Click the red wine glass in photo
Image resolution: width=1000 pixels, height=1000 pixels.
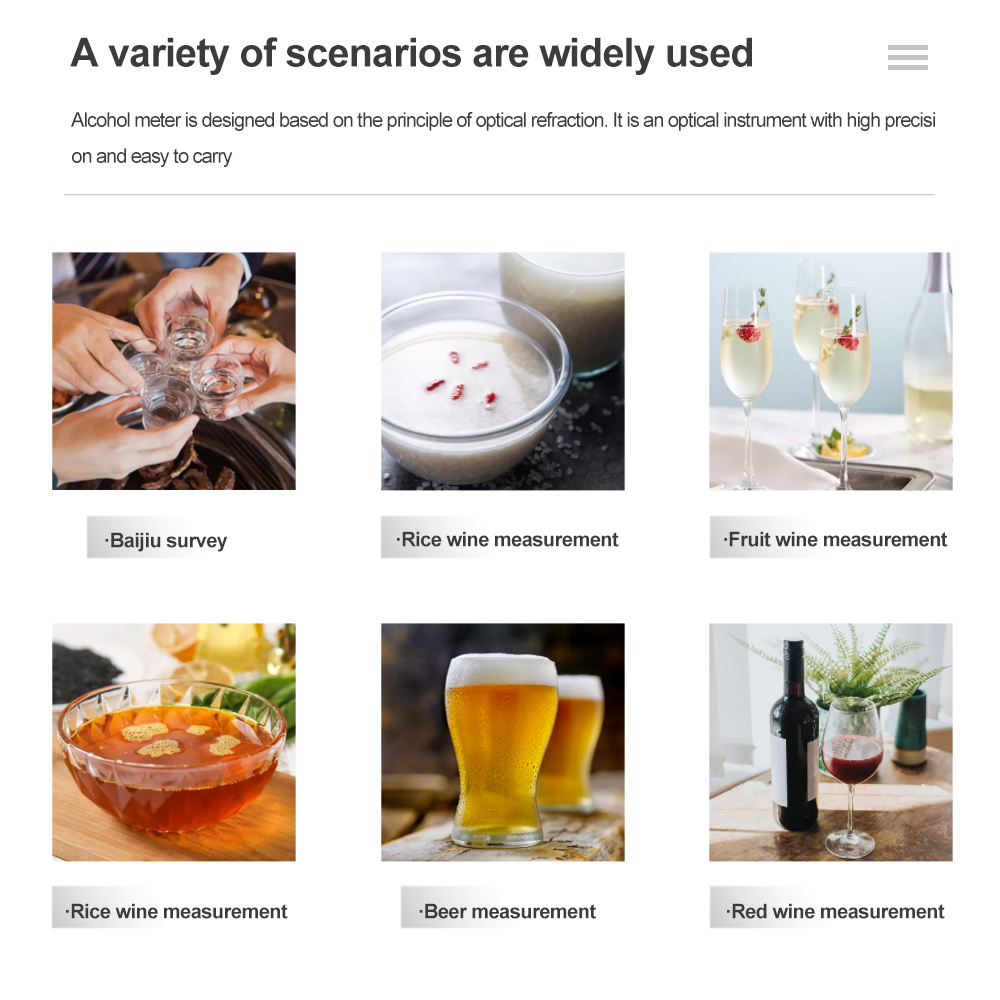coord(852,777)
